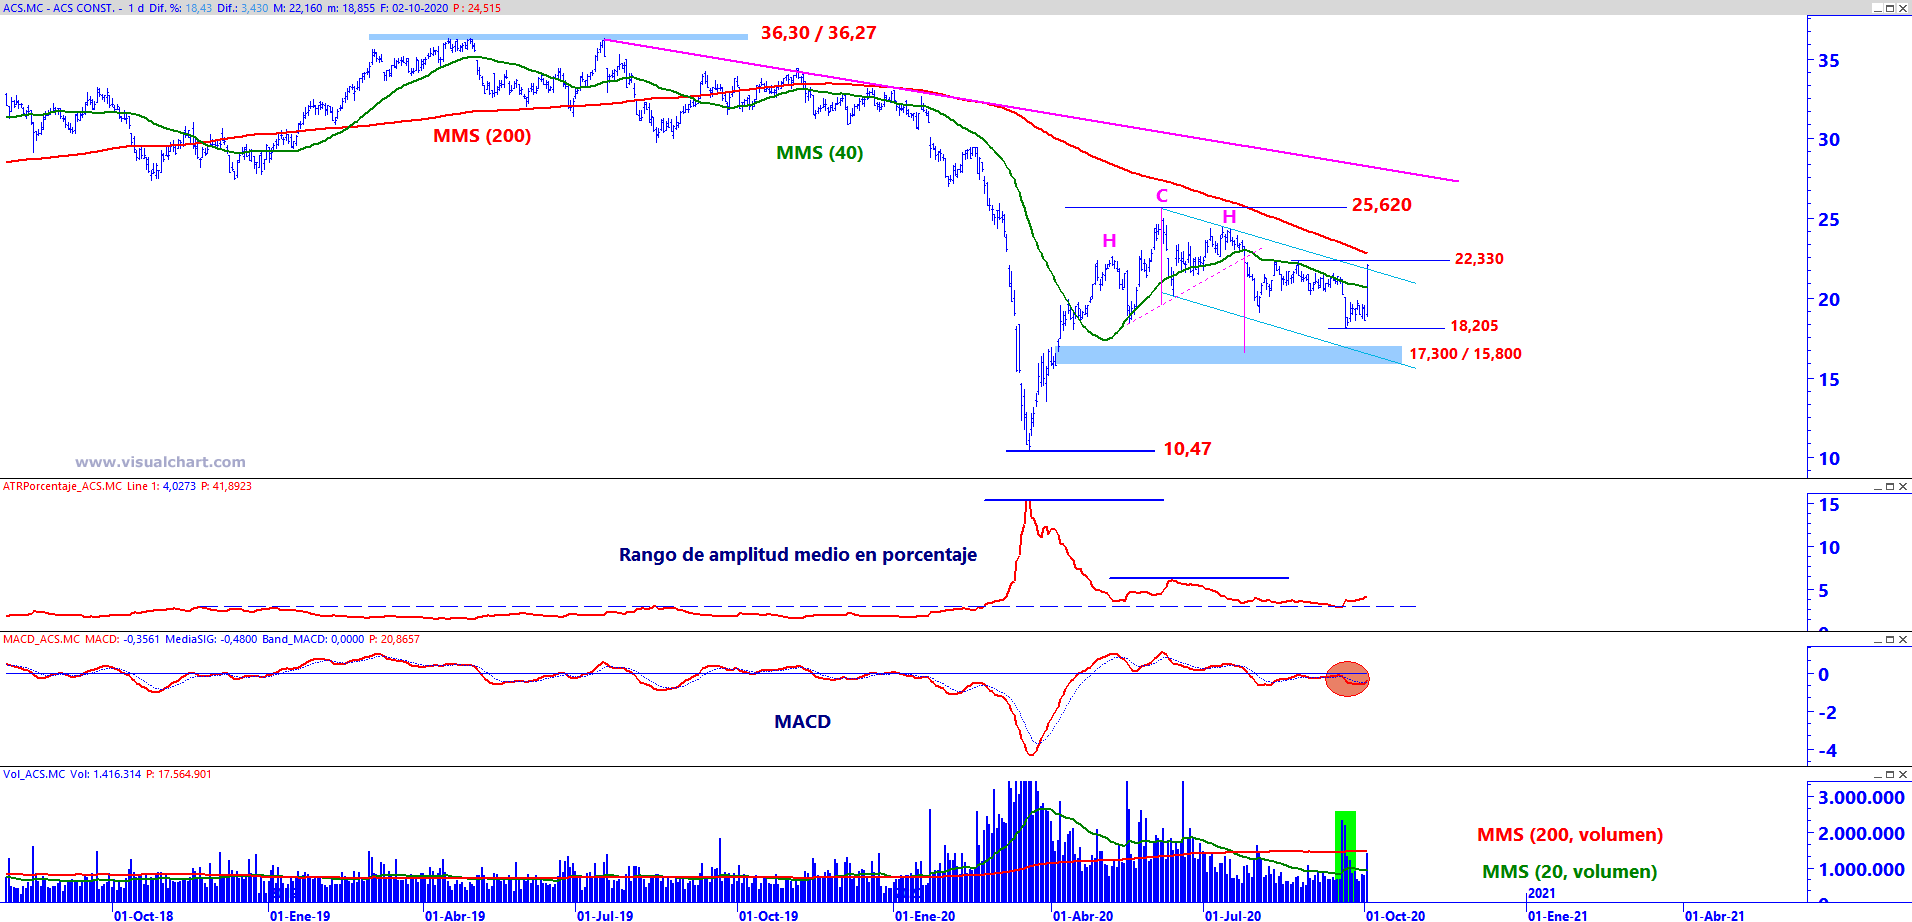Click the 01-Oct-18 date axis label

(144, 916)
